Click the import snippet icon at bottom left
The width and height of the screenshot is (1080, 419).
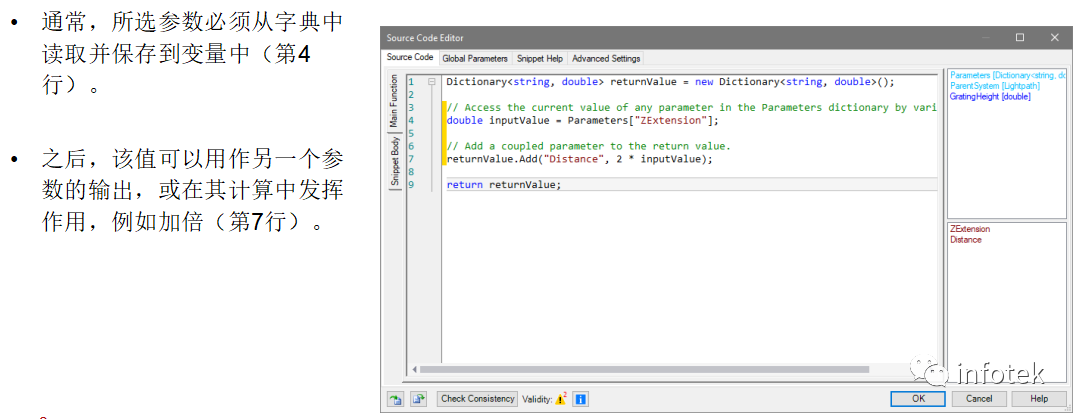pyautogui.click(x=395, y=398)
